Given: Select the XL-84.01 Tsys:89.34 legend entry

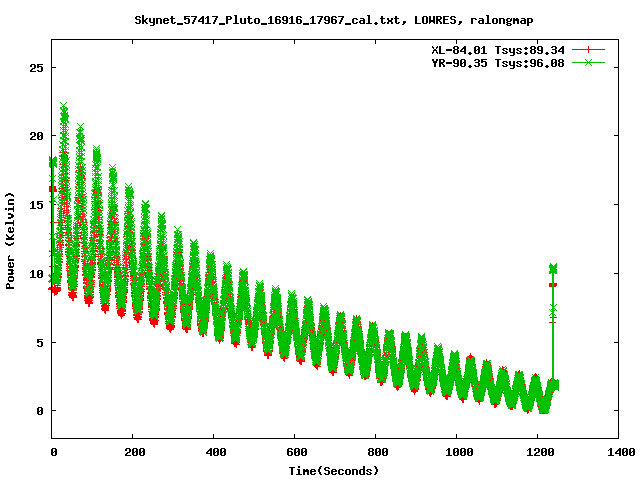Looking at the screenshot, I should [x=498, y=50].
